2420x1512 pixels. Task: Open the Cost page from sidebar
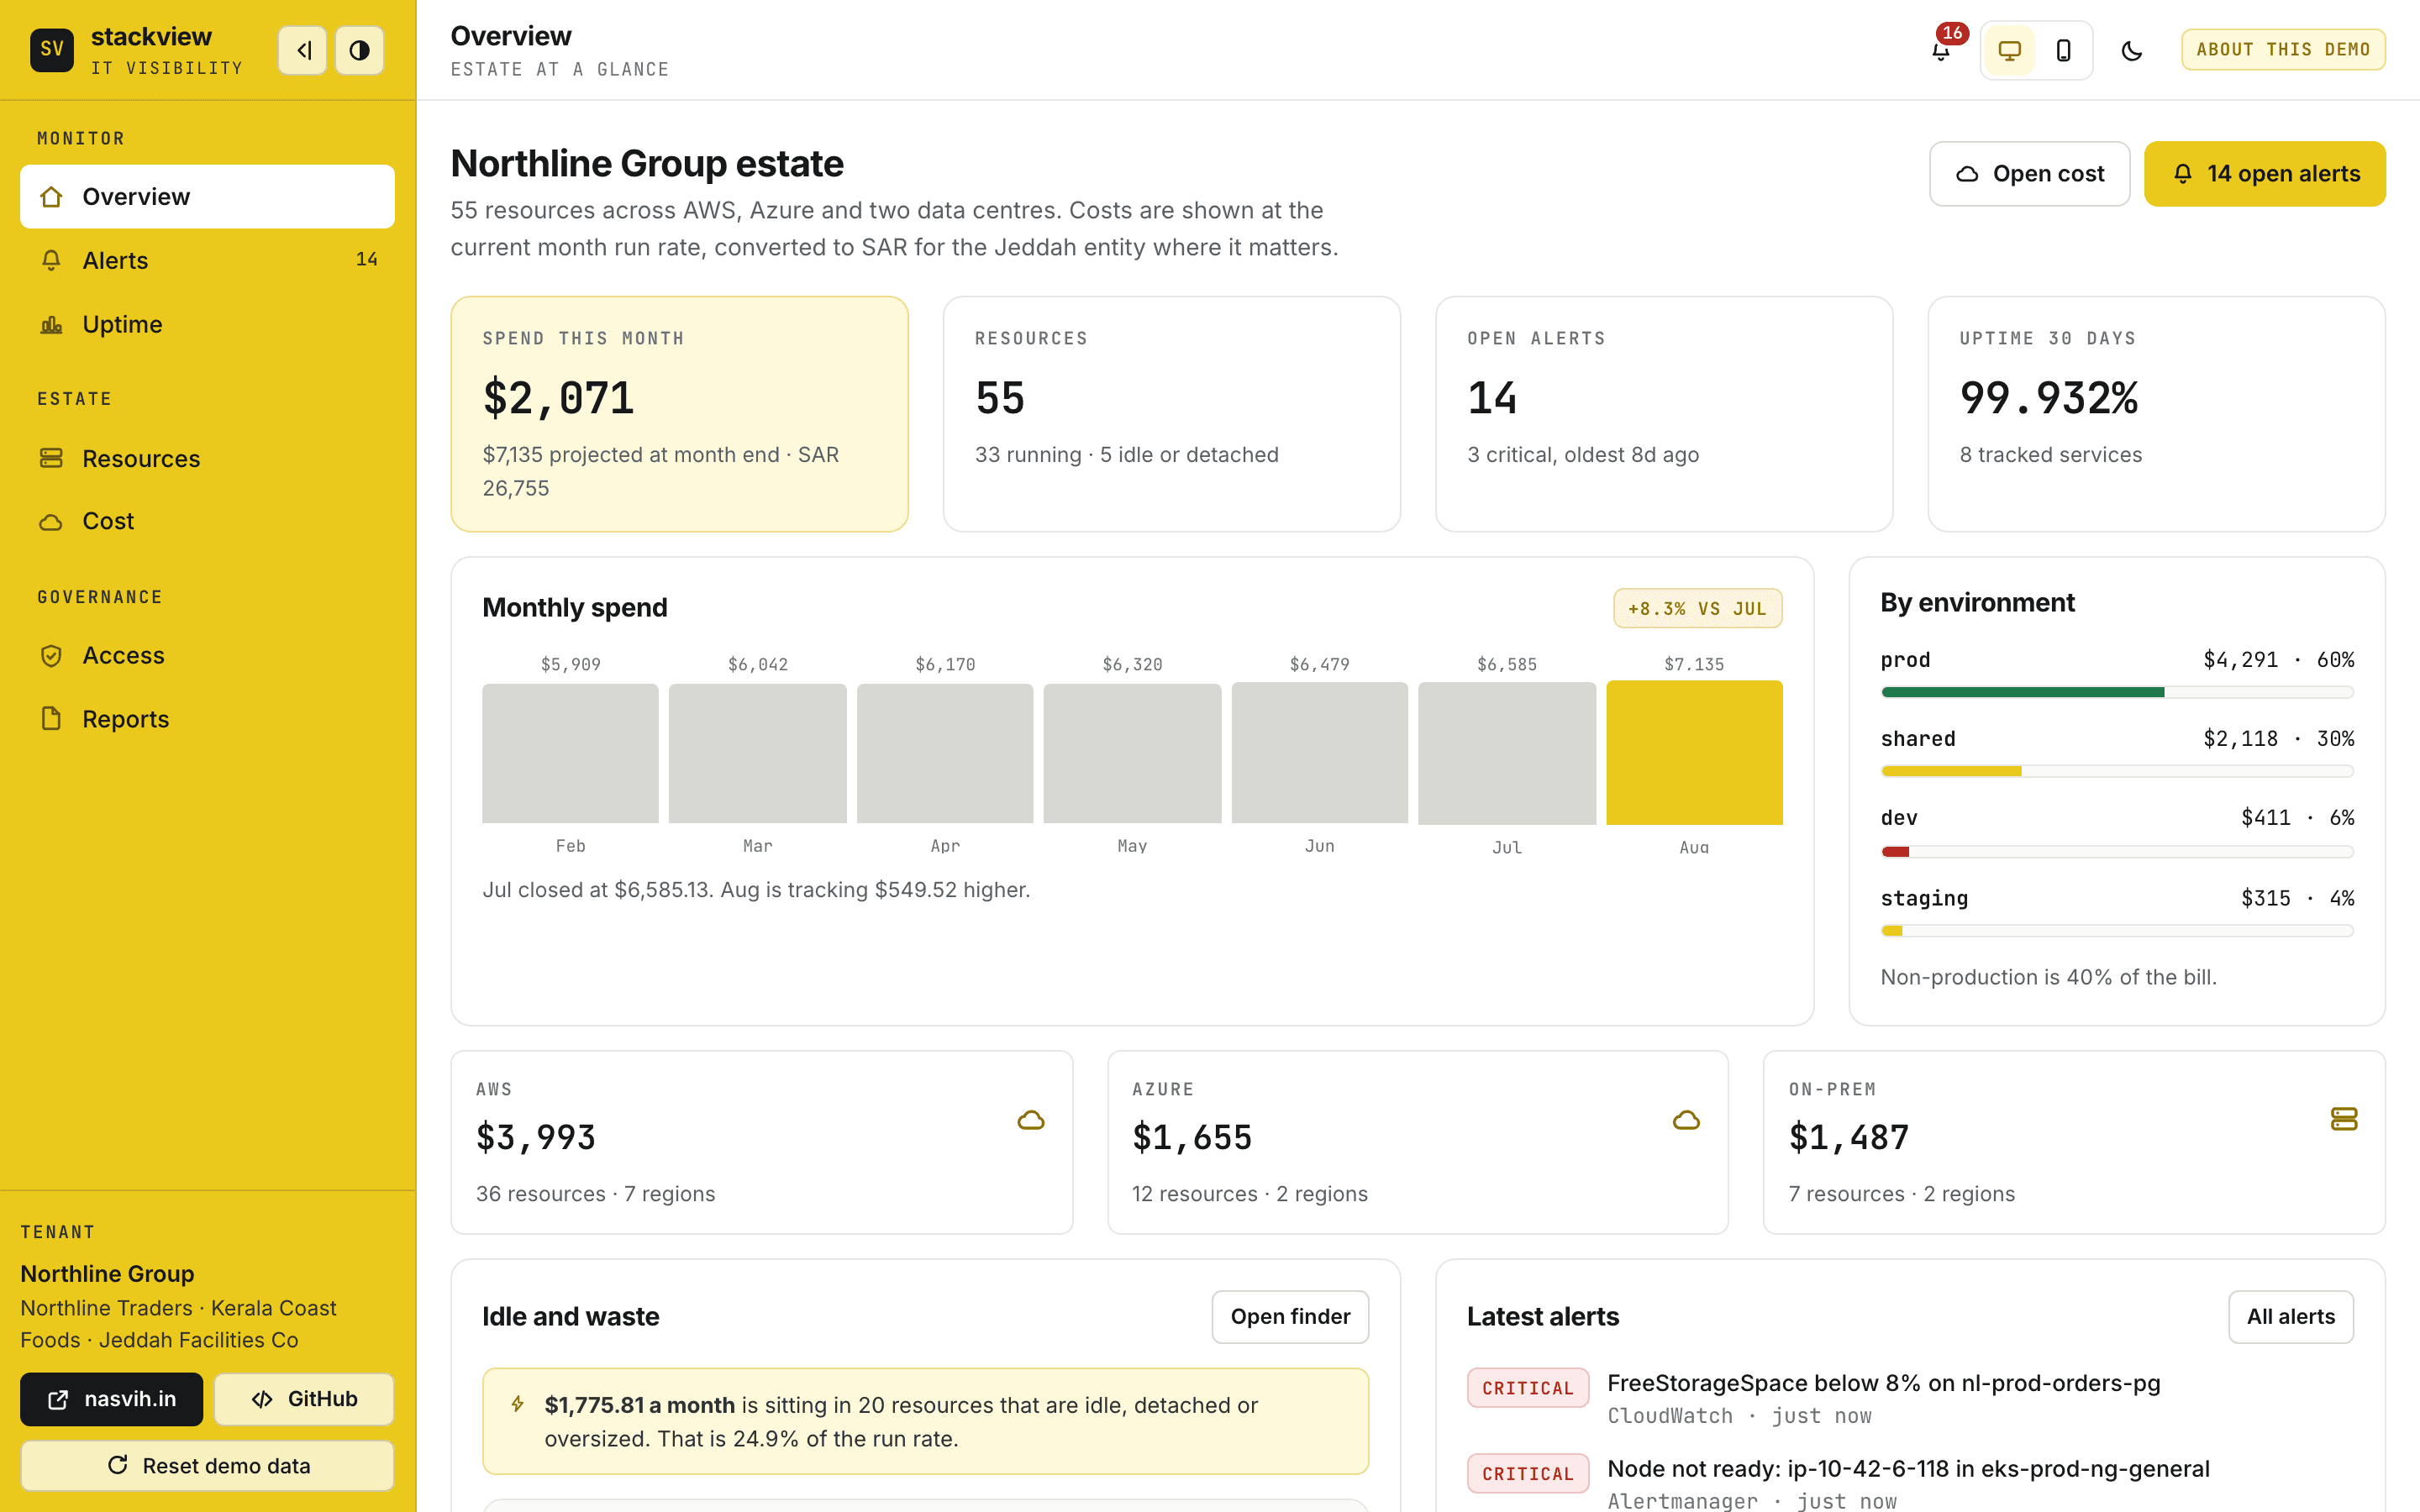pos(207,521)
